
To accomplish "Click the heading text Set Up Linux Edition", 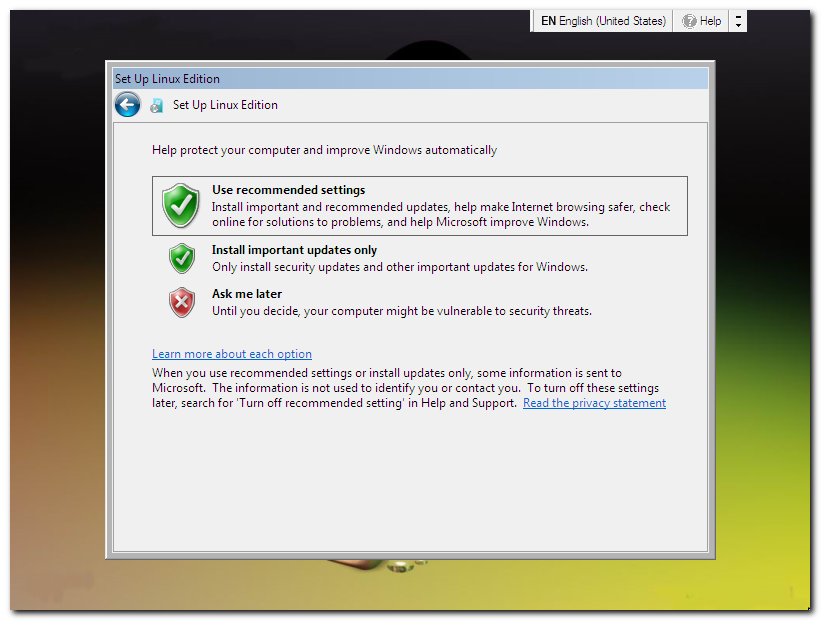I will coord(225,105).
